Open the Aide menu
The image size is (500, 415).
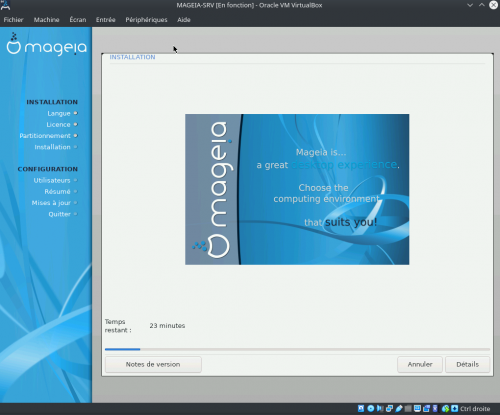pos(184,20)
